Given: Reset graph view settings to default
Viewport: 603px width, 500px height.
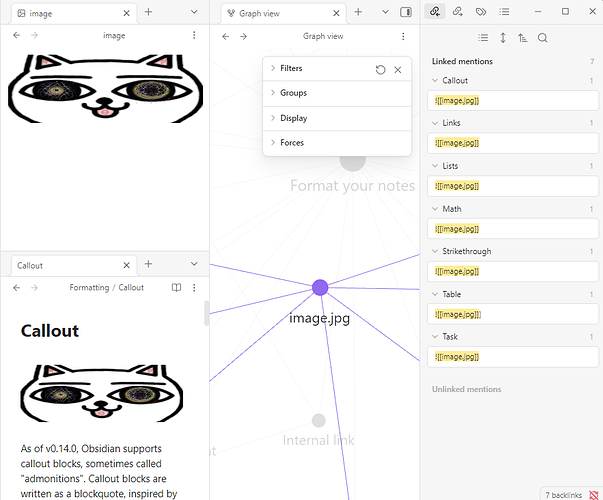Looking at the screenshot, I should (x=380, y=69).
